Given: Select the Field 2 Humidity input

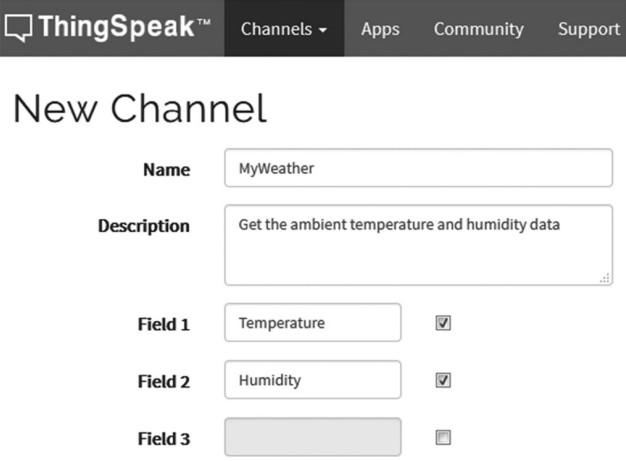Looking at the screenshot, I should point(313,380).
